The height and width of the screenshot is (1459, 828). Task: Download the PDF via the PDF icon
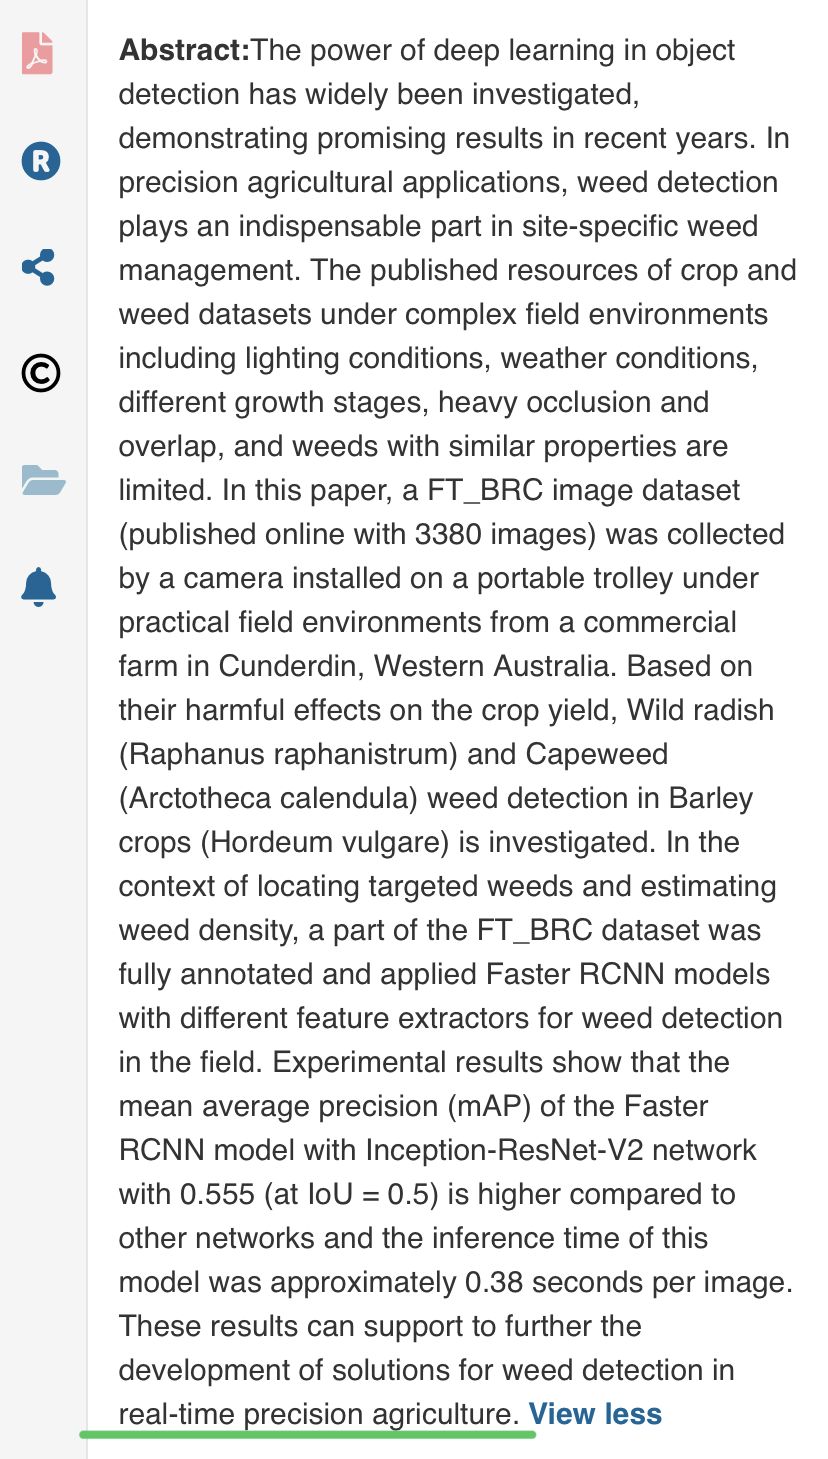(x=38, y=54)
